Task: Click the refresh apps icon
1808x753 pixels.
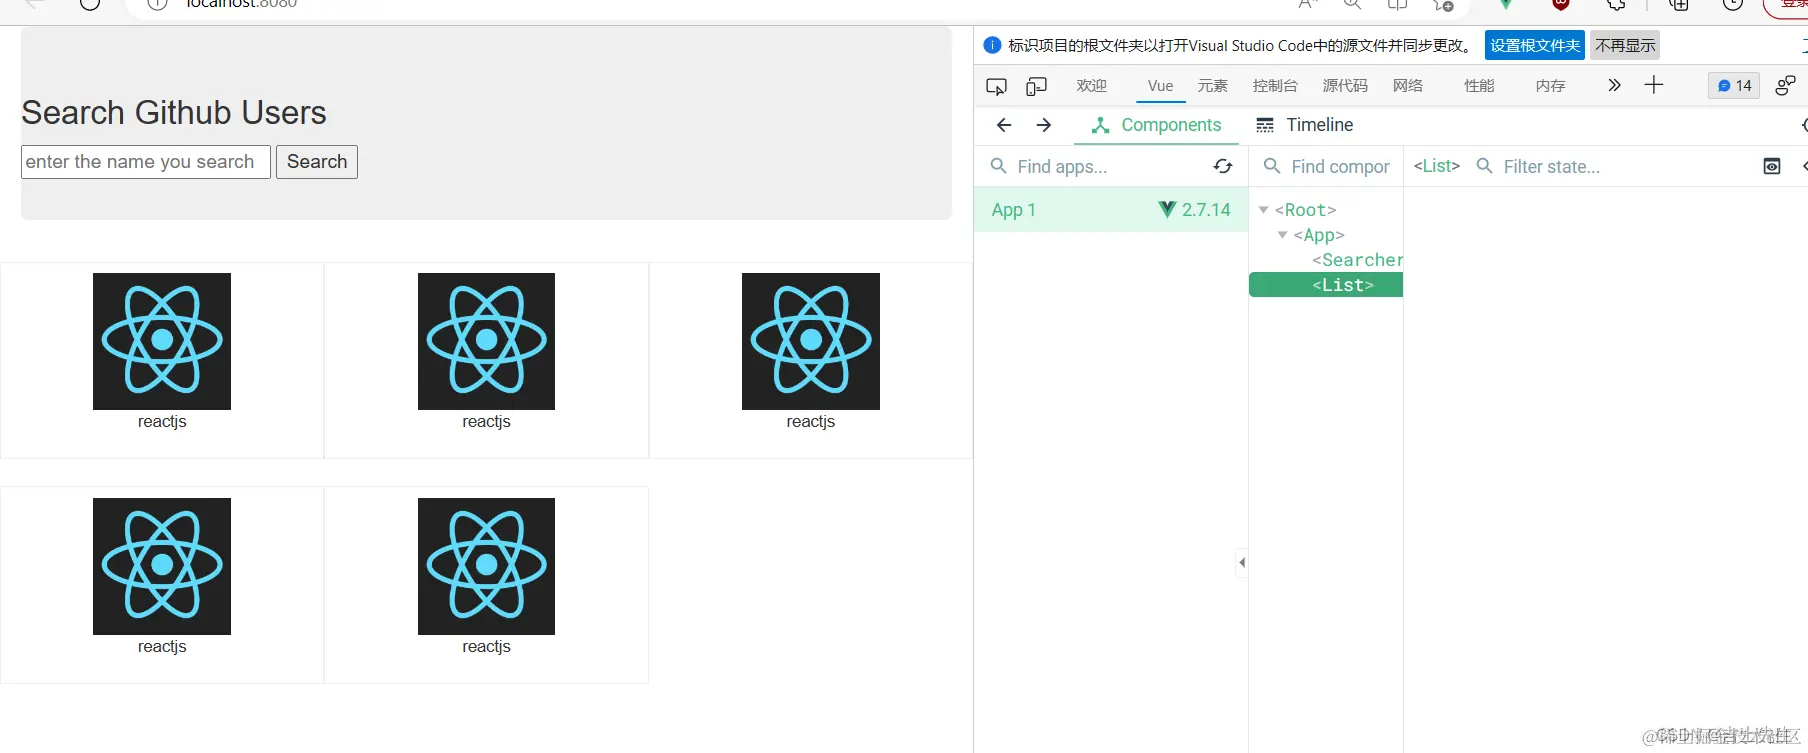Action: point(1222,166)
